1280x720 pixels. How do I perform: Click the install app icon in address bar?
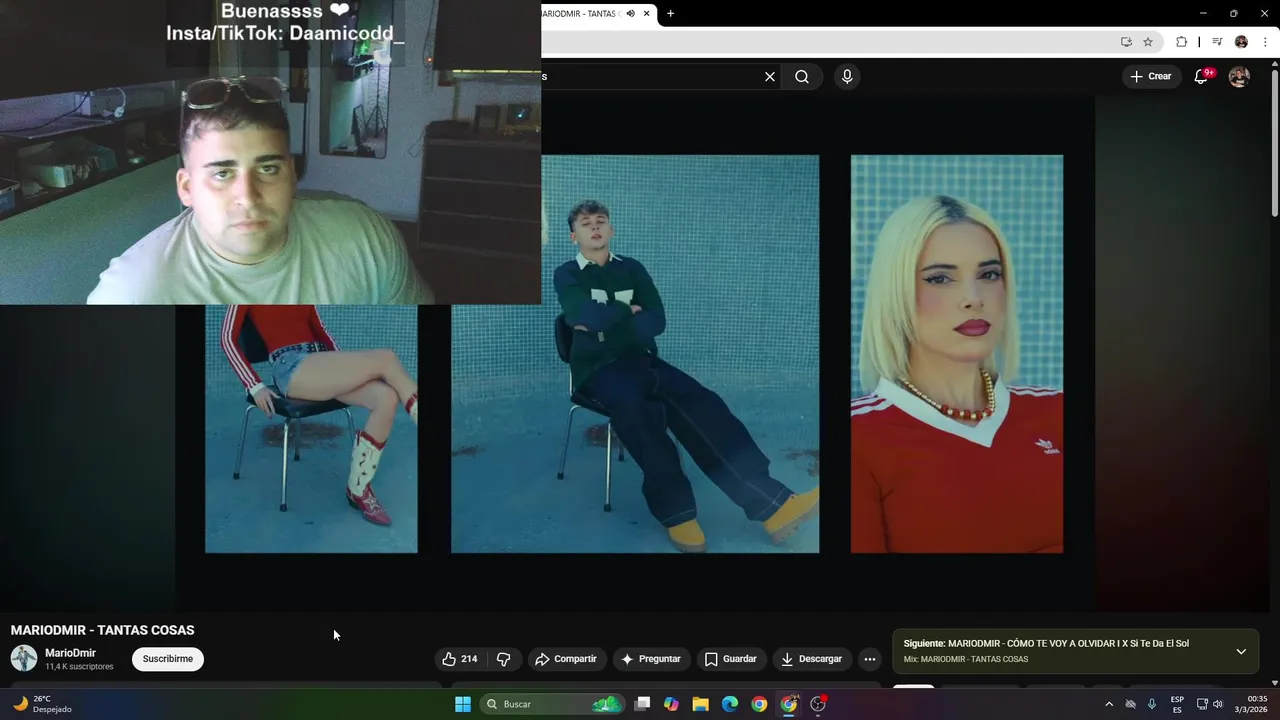(x=1126, y=42)
